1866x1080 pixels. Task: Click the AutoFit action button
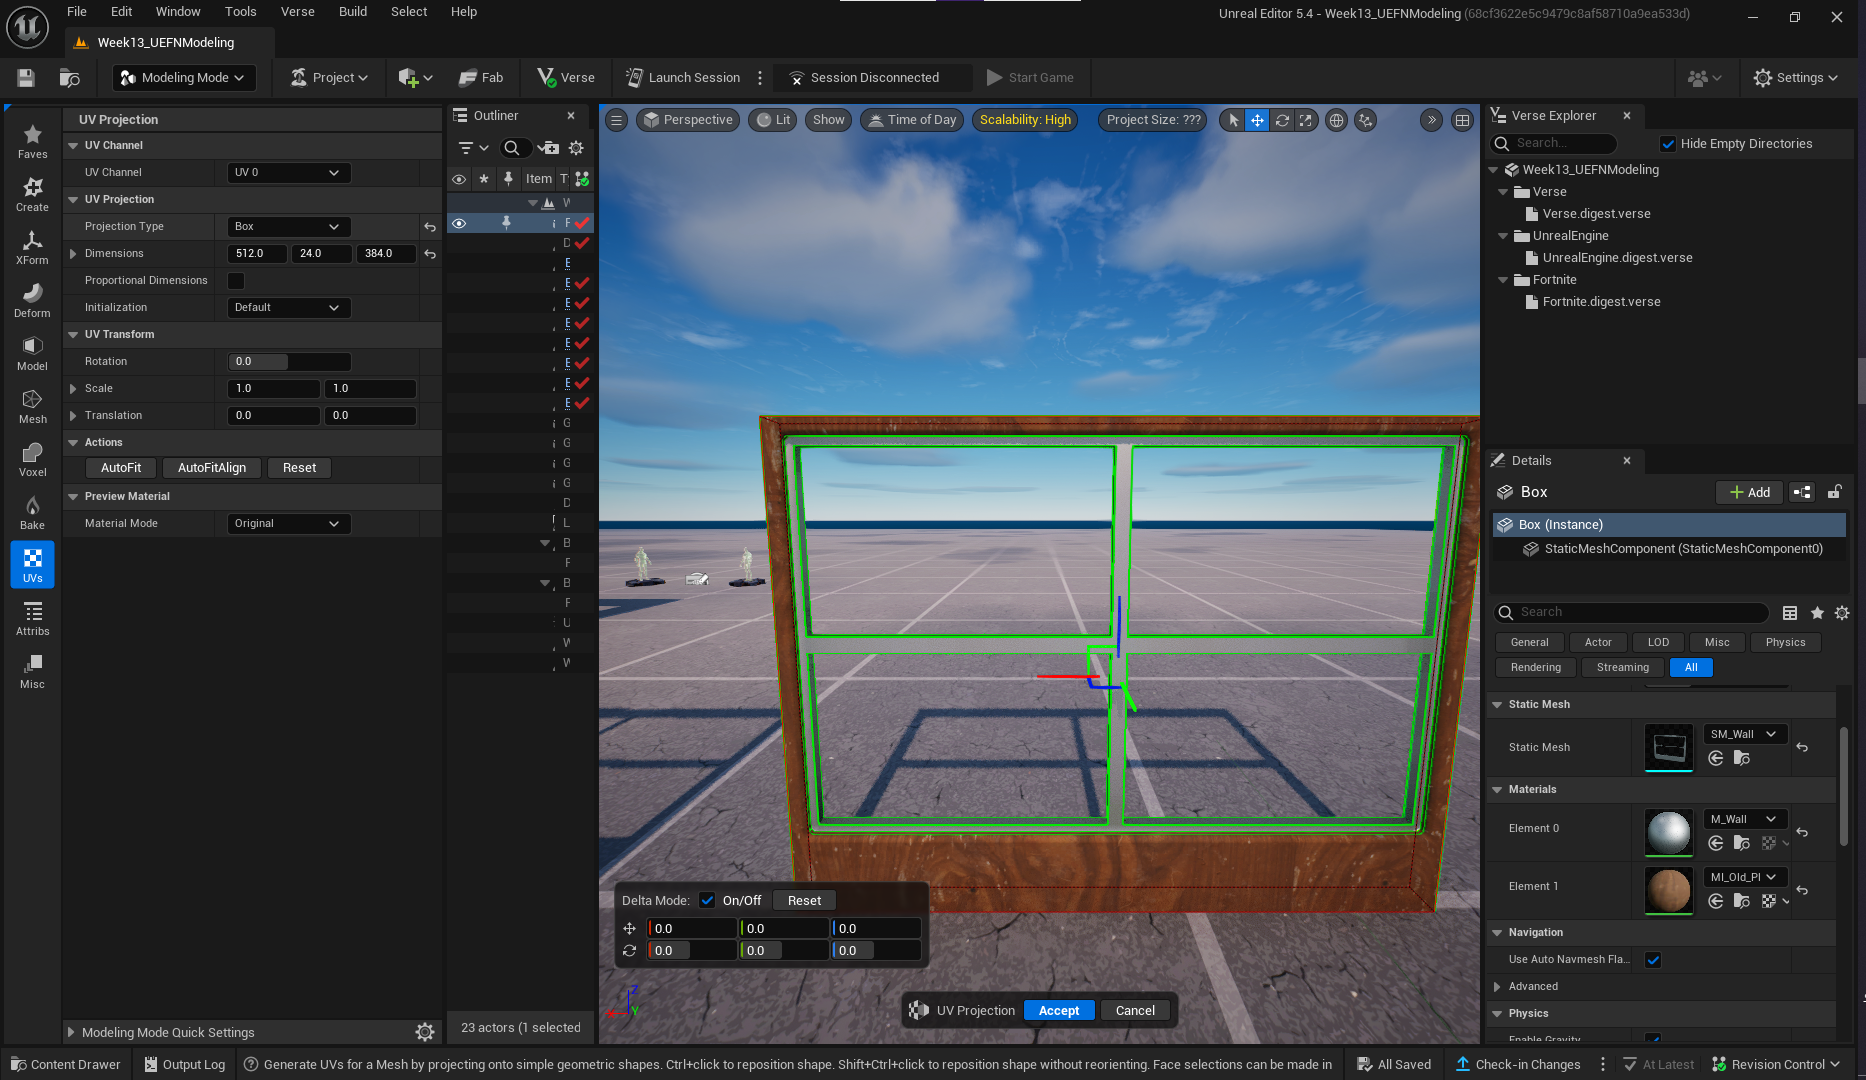click(121, 468)
